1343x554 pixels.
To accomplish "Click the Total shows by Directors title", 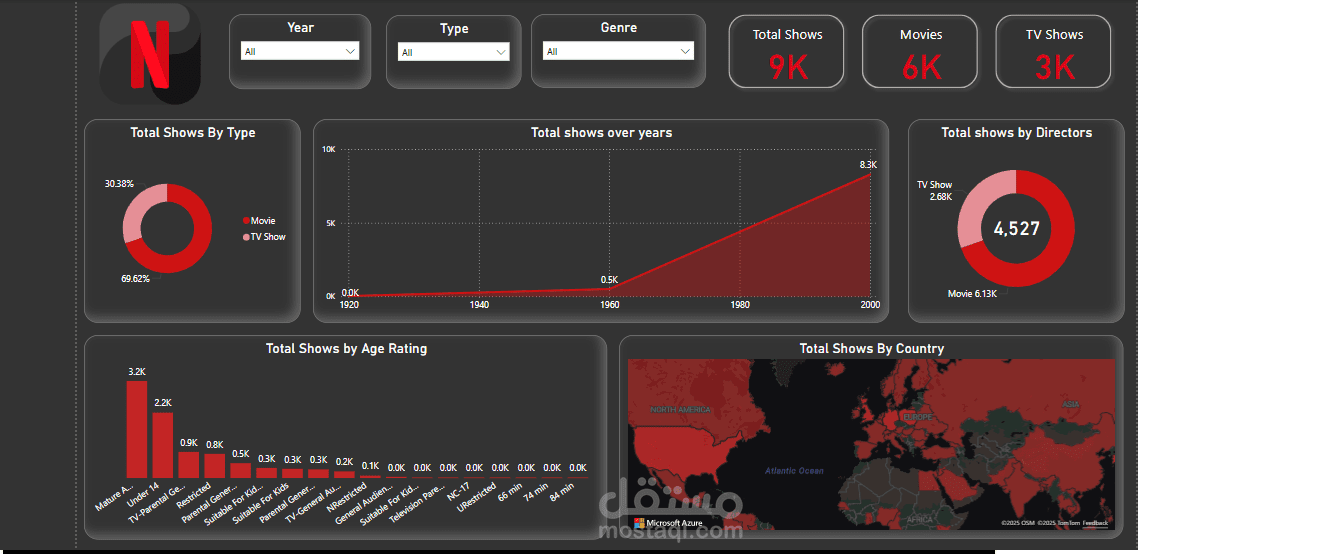I will tap(1016, 132).
